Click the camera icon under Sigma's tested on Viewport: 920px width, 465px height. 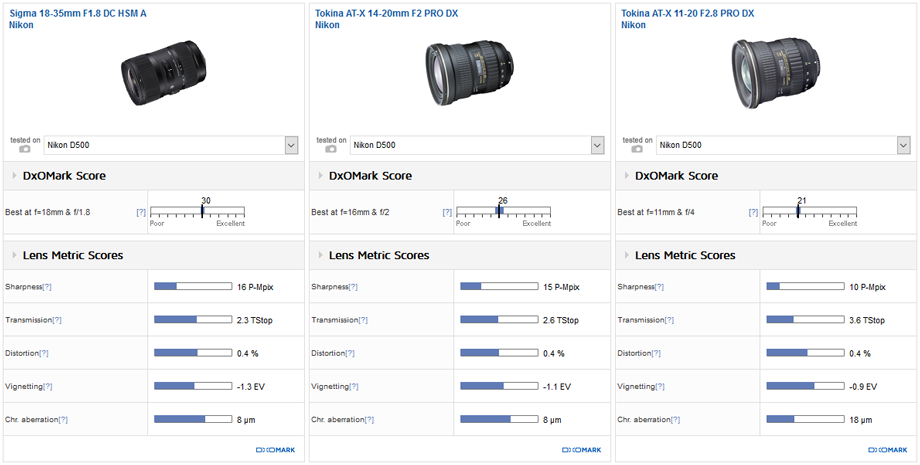[24, 149]
